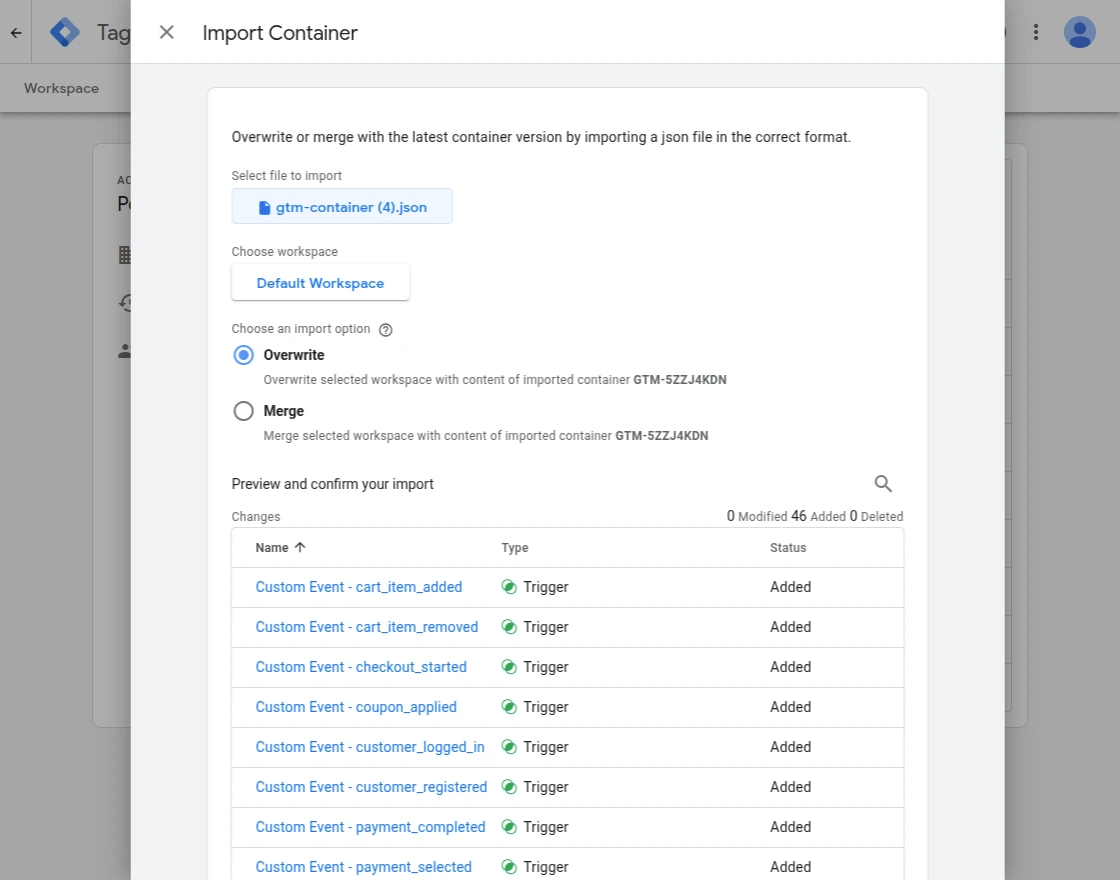Open Custom Event - coupon_applied link
The width and height of the screenshot is (1120, 880).
point(356,707)
